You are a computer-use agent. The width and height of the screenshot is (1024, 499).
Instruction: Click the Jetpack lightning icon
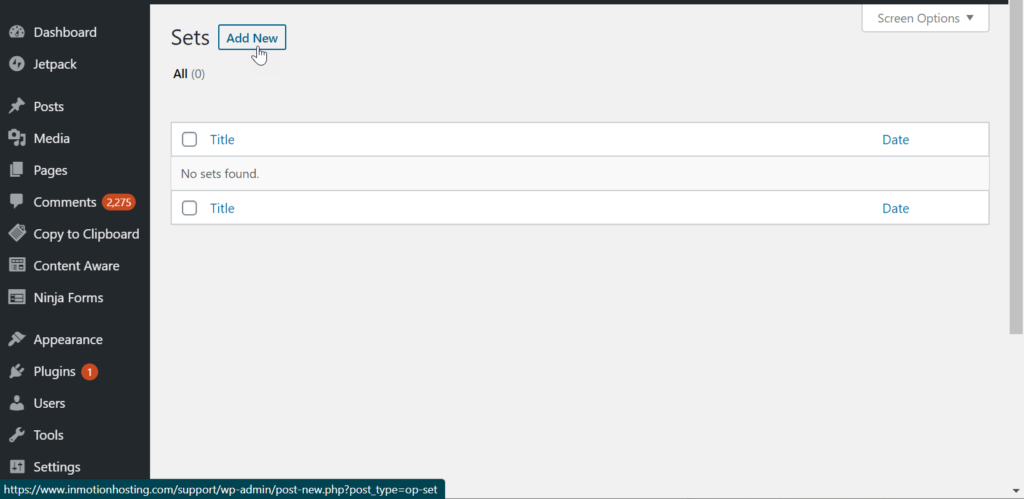pyautogui.click(x=17, y=64)
